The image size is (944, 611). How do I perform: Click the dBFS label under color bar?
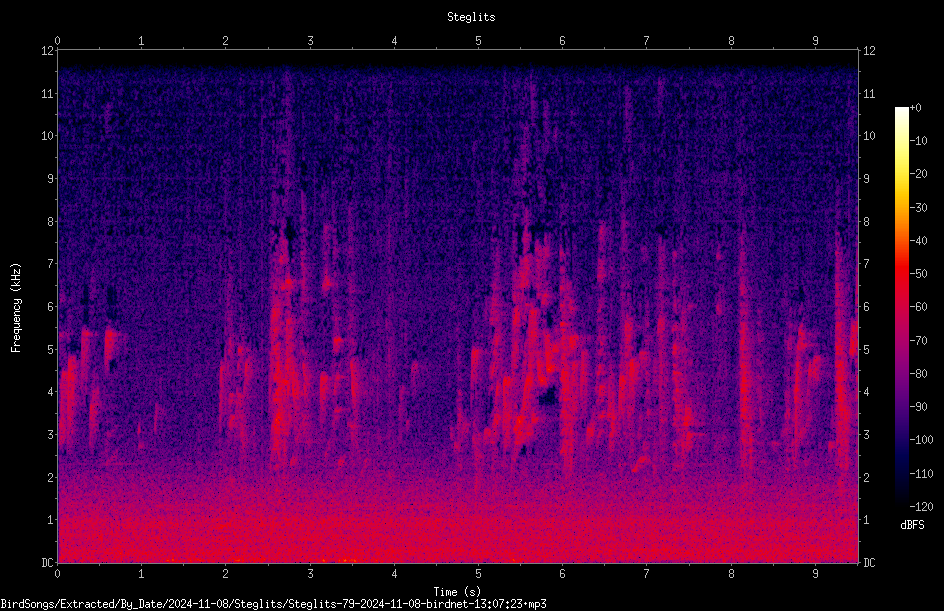[912, 525]
